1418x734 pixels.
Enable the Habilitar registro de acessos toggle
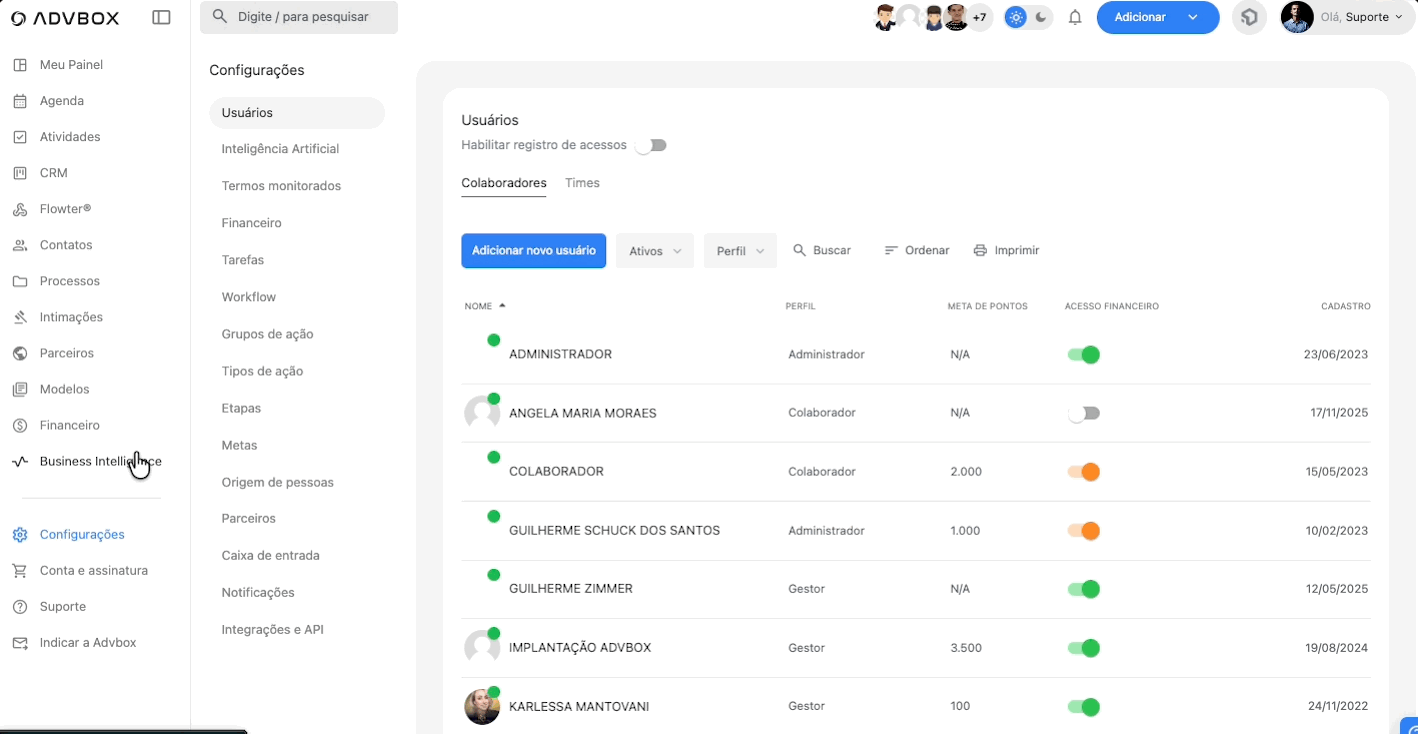651,145
